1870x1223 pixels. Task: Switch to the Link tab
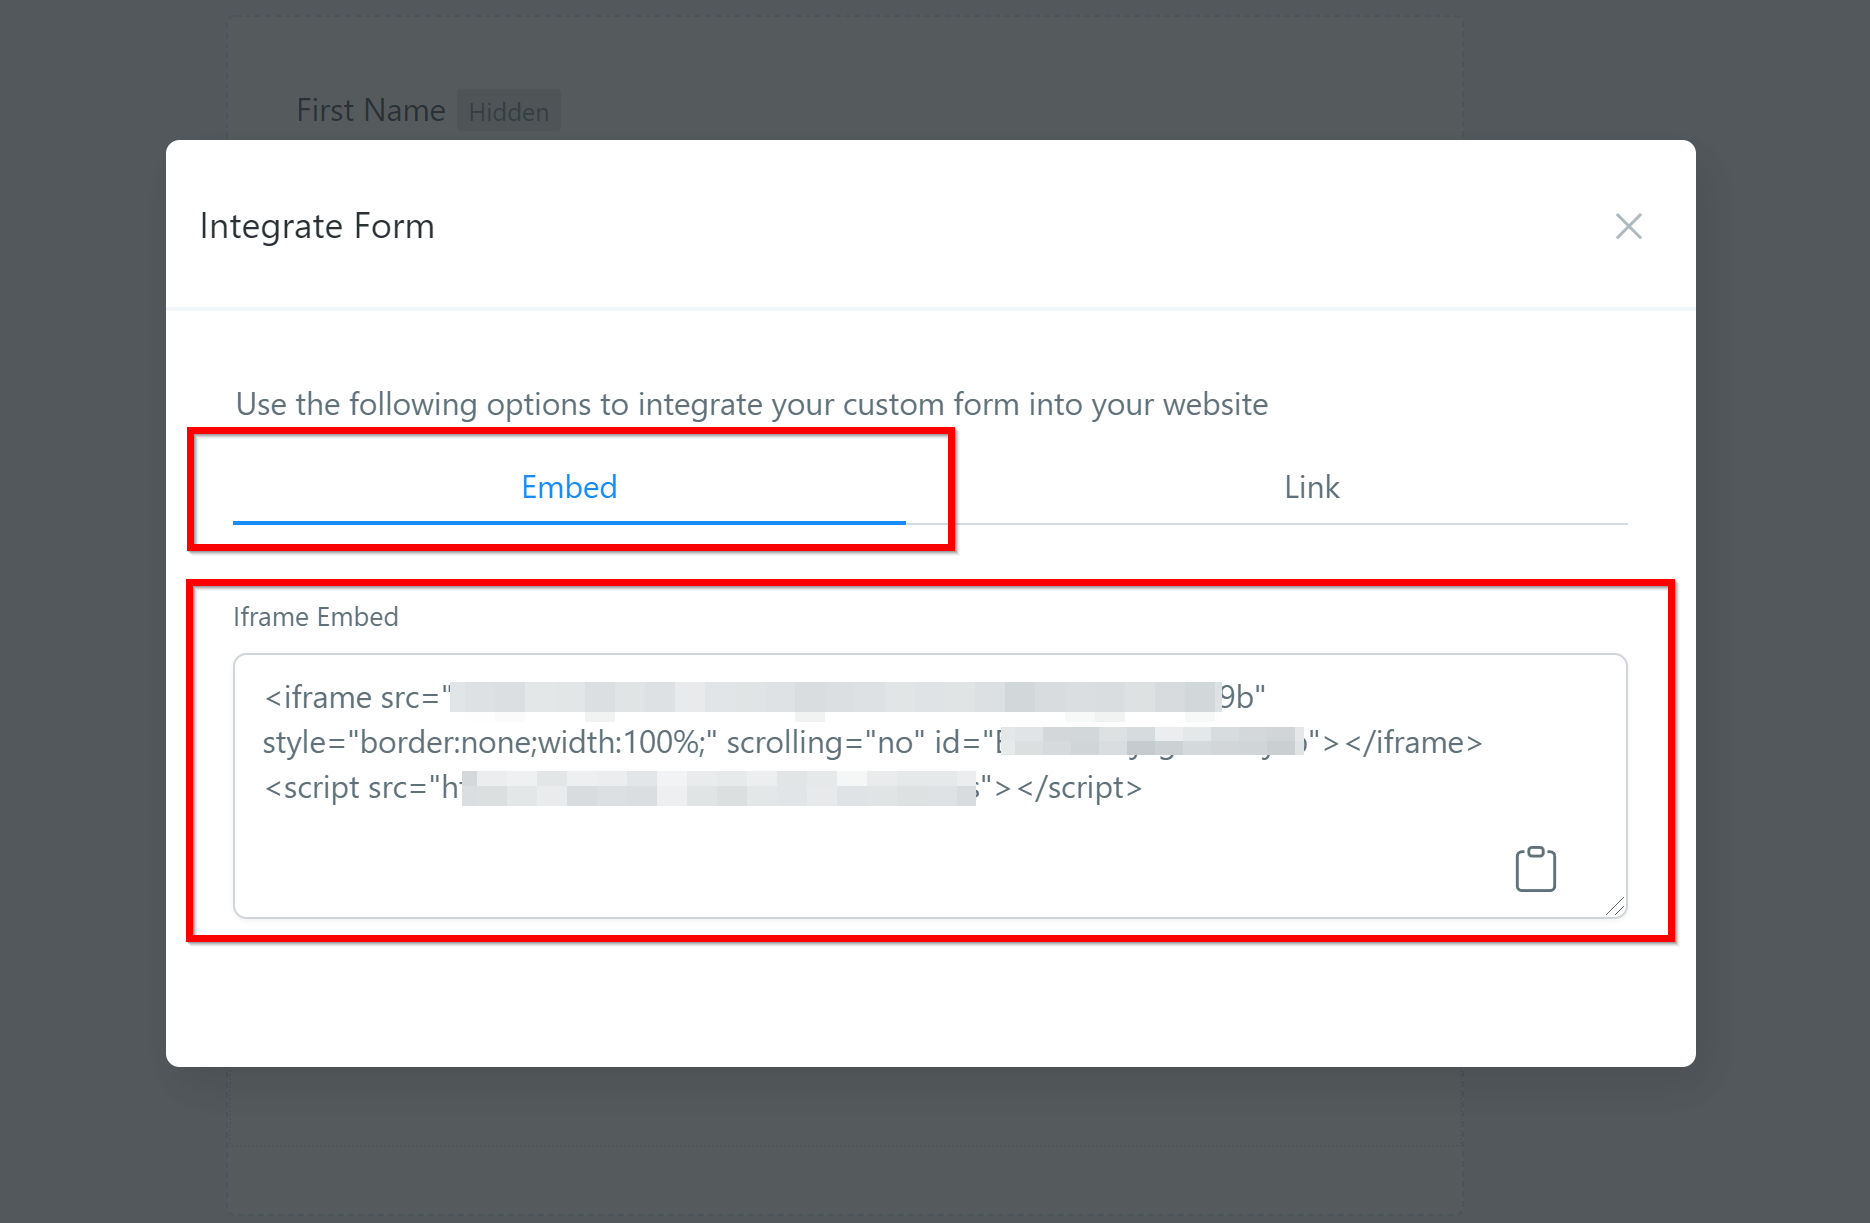[1311, 487]
